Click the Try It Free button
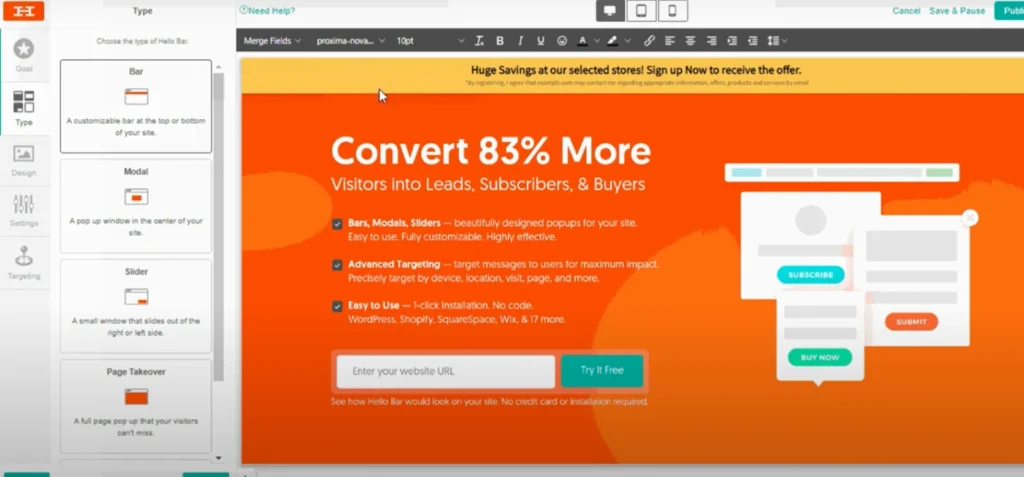Viewport: 1024px width, 477px height. coord(602,370)
